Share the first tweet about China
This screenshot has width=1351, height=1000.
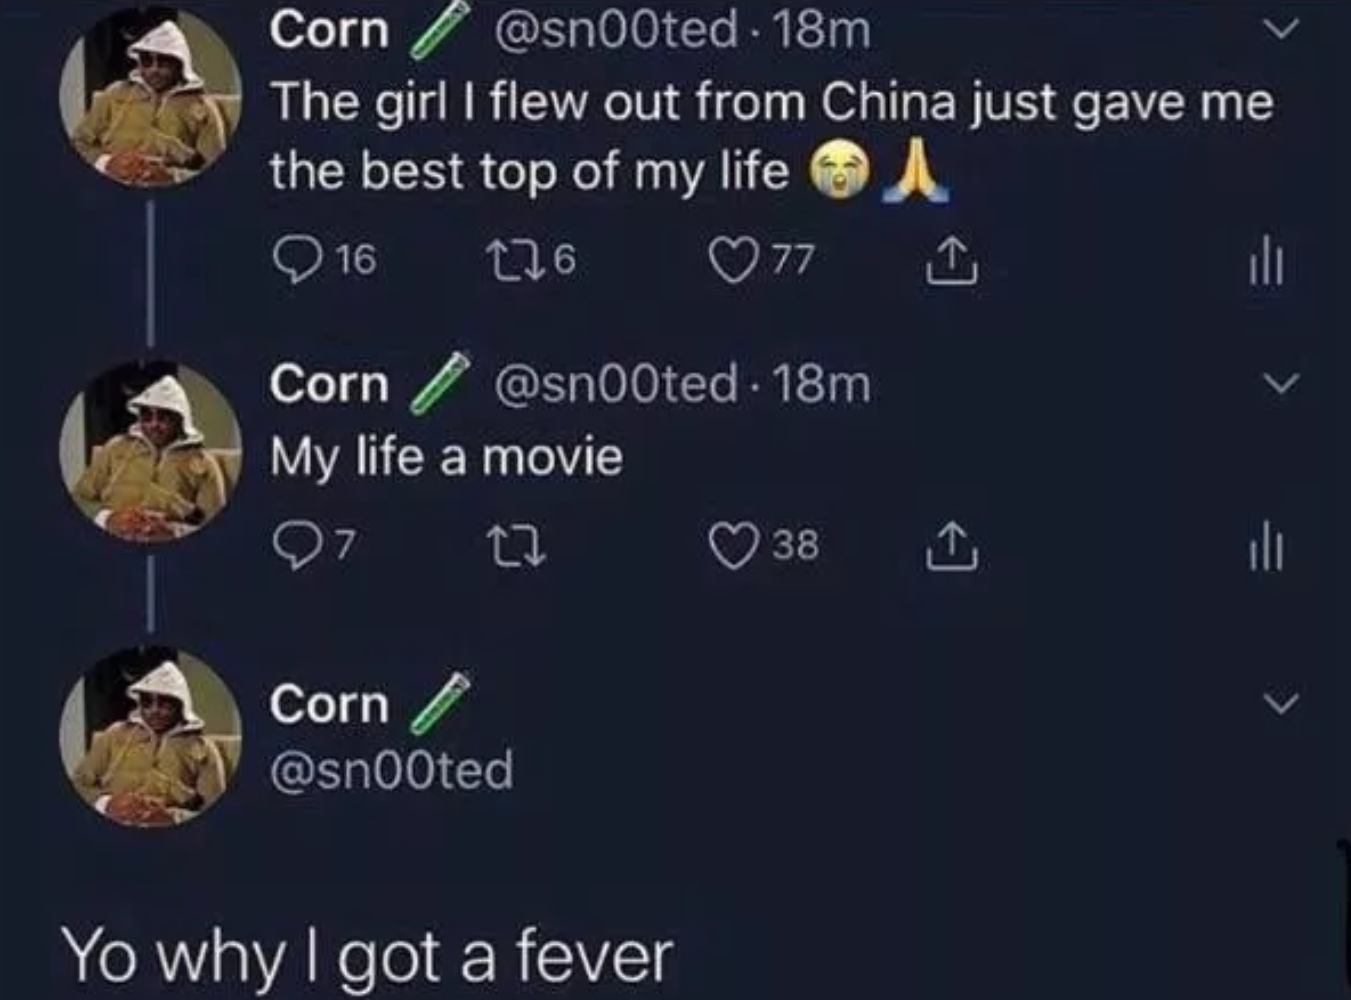coord(950,261)
